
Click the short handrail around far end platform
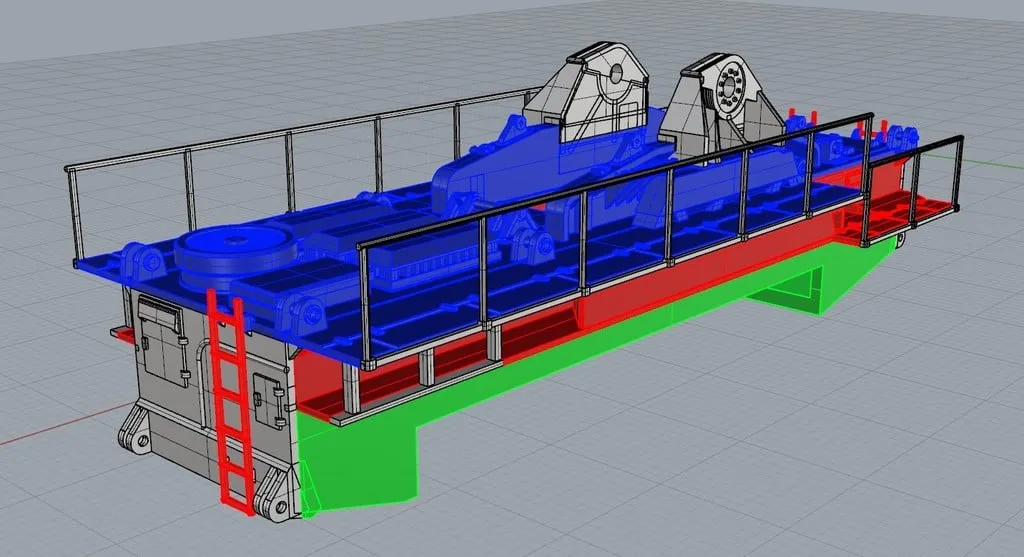click(x=912, y=189)
